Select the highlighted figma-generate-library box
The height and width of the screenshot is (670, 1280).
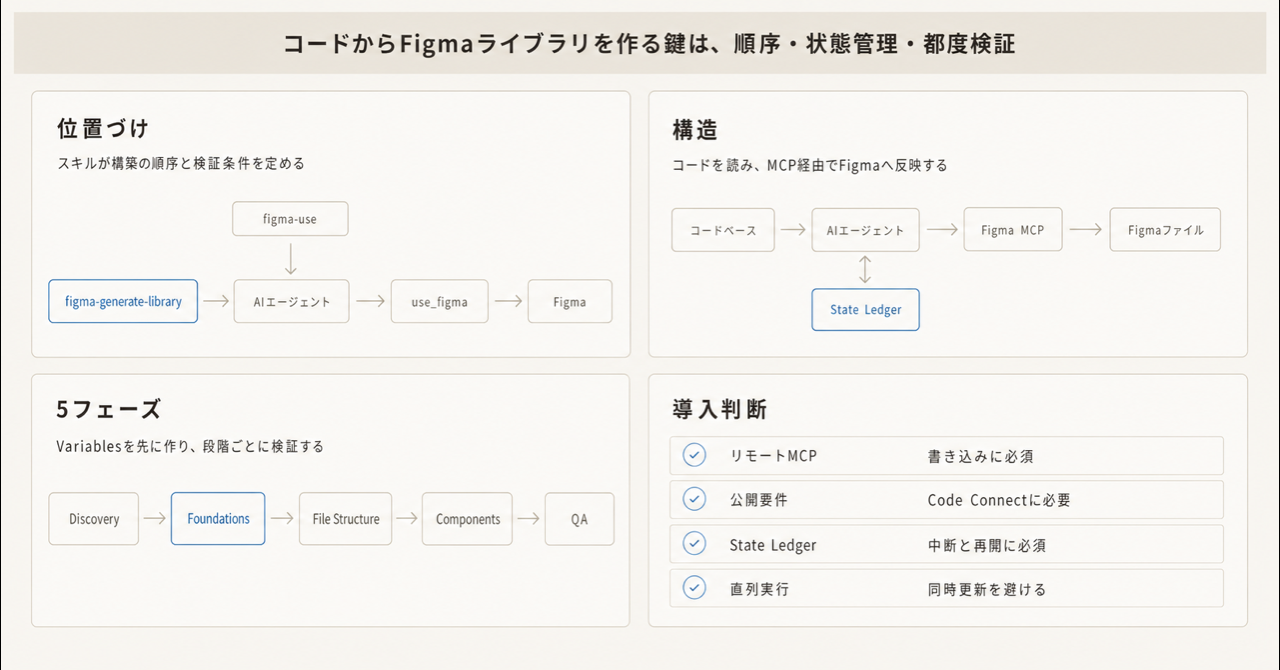[123, 301]
